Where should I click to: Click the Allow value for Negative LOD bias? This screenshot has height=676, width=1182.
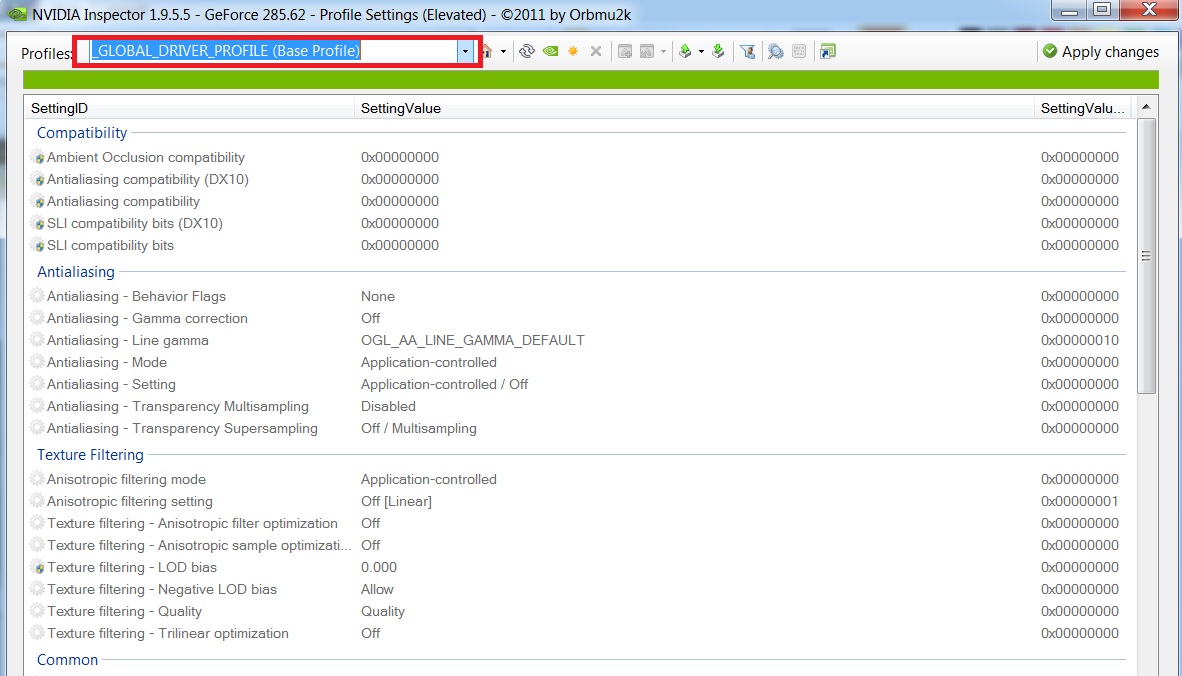click(x=377, y=589)
